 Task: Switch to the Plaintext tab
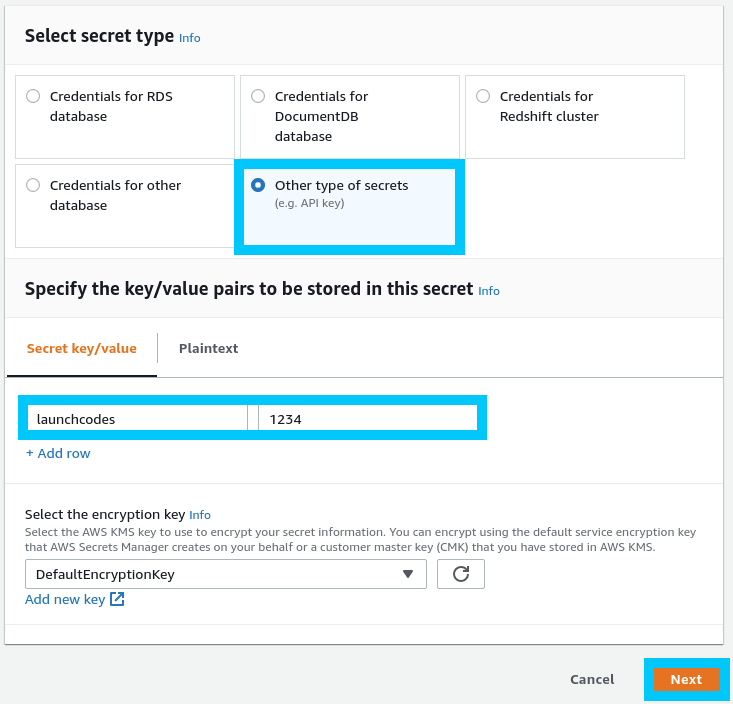(x=208, y=348)
